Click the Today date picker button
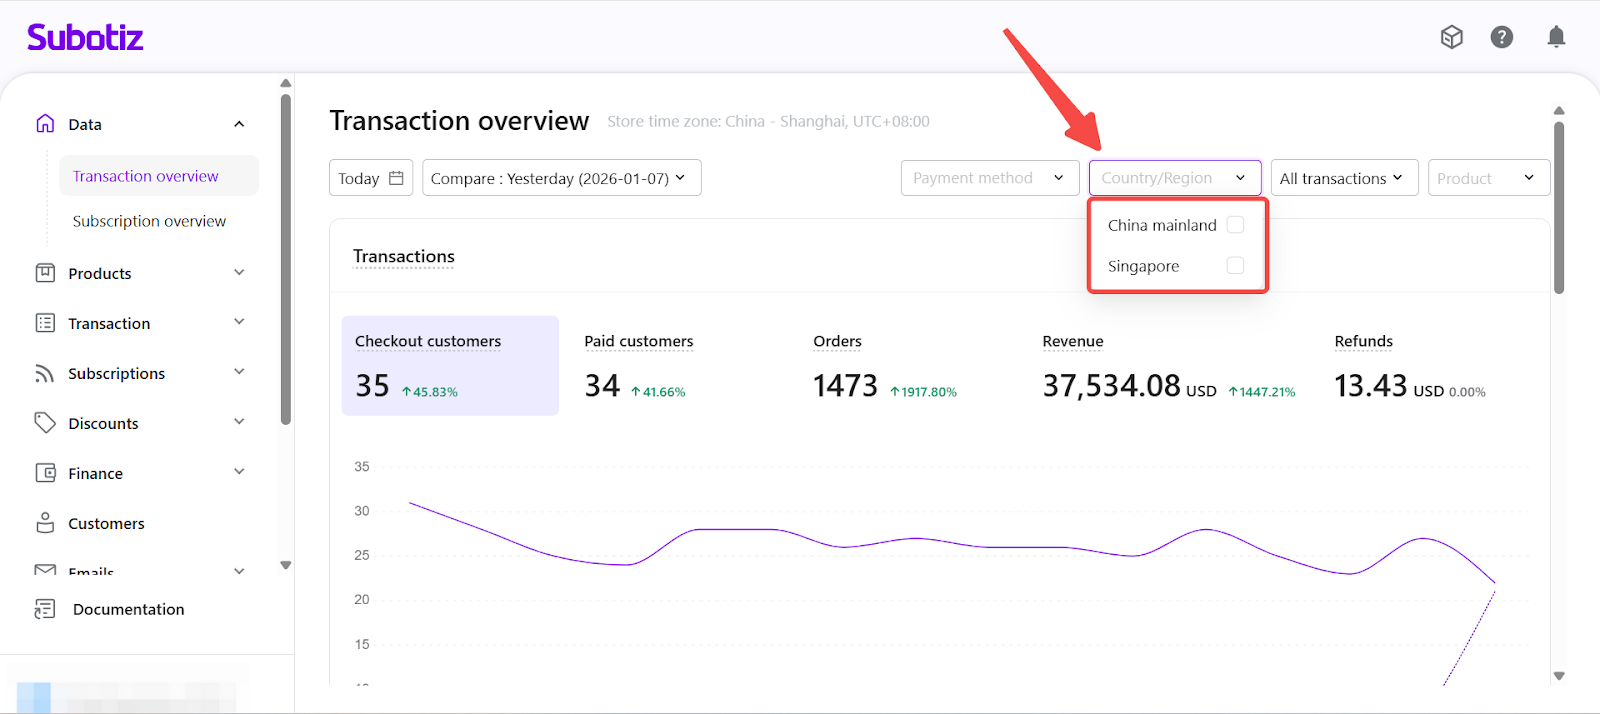1600x714 pixels. (370, 178)
